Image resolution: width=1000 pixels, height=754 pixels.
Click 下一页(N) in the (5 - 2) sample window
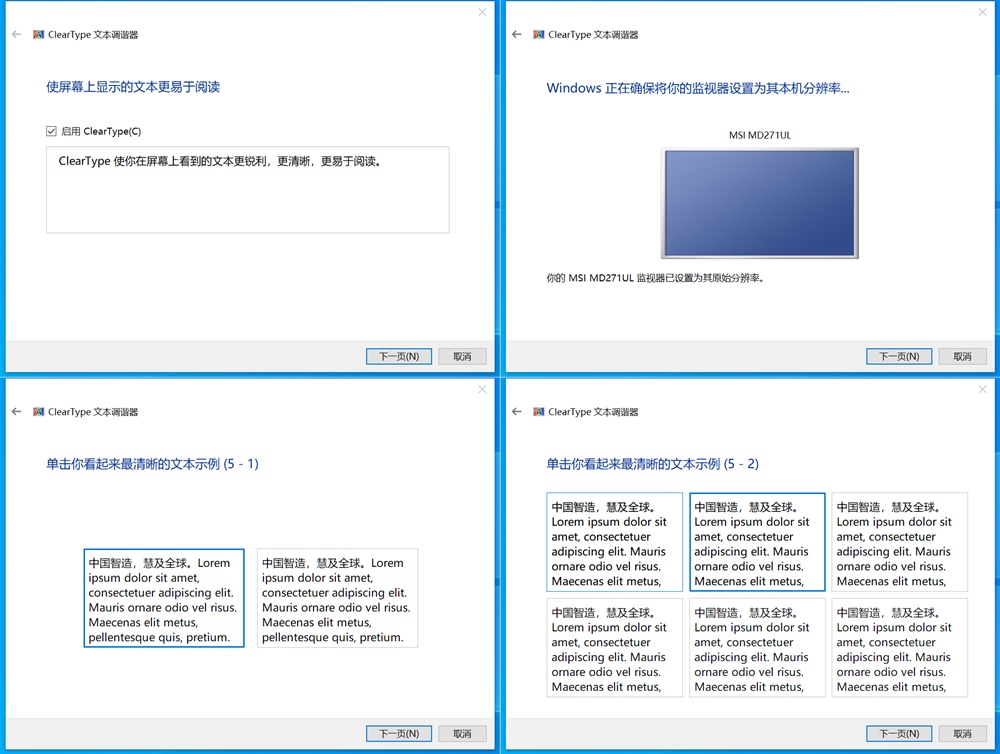899,734
